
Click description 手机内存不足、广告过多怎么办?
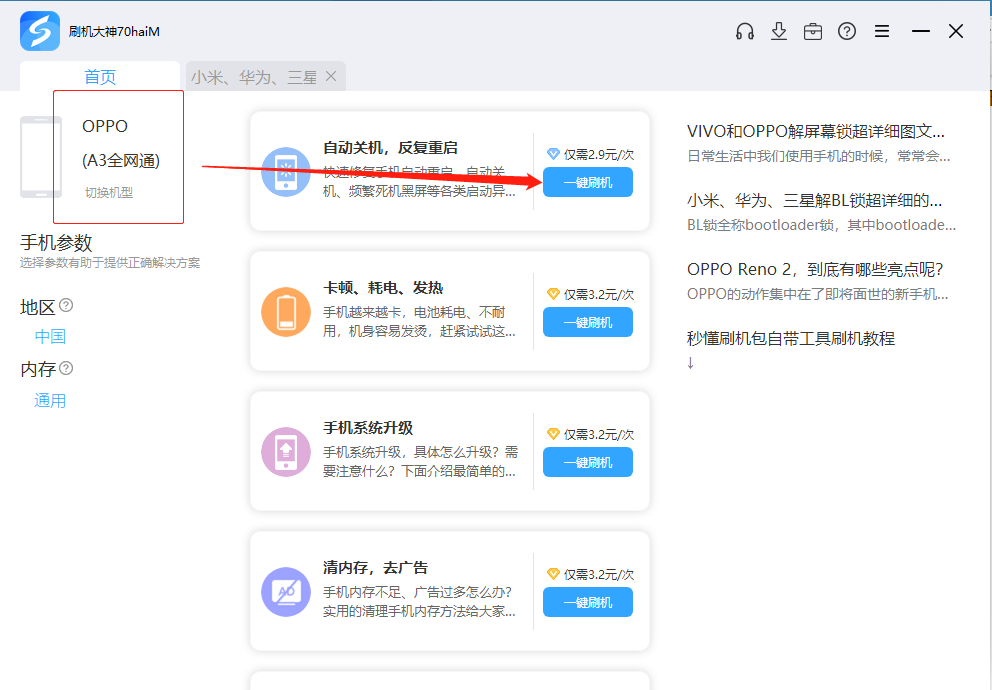[x=419, y=601]
